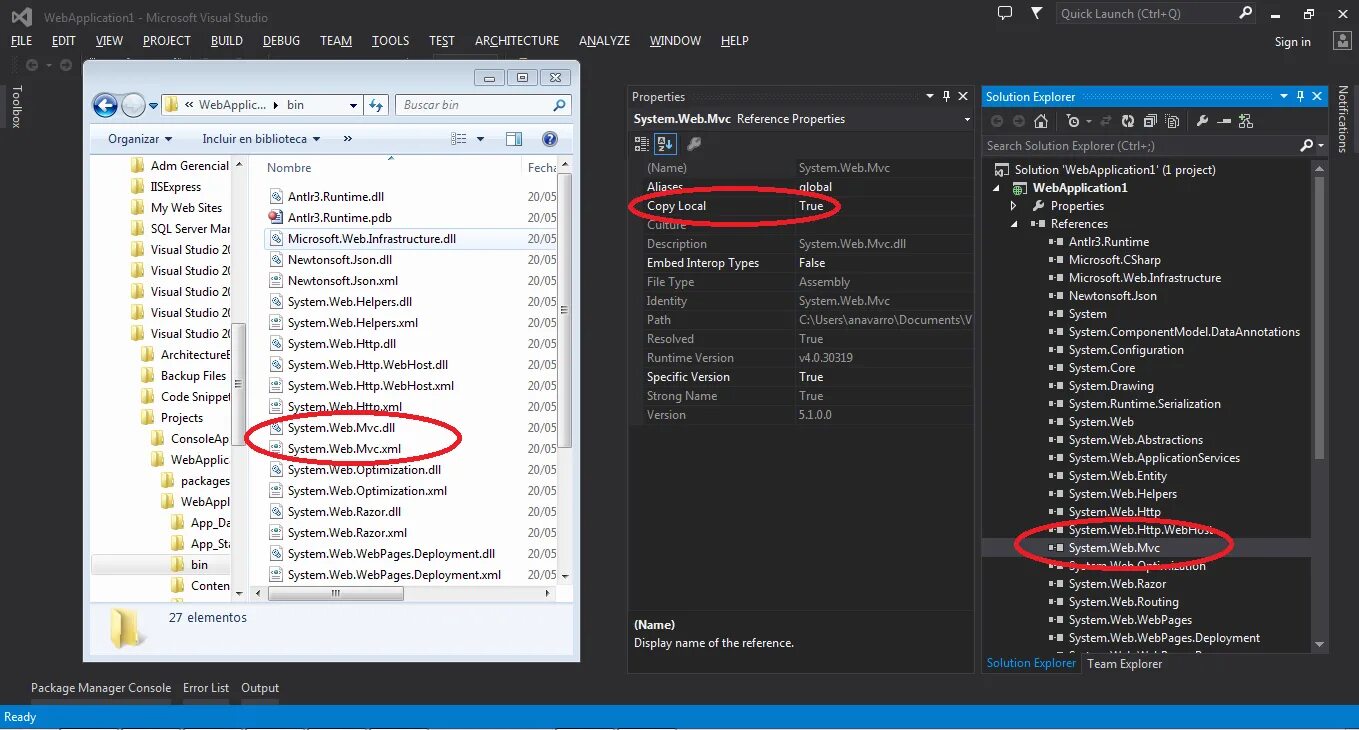1359x730 pixels.
Task: Open FILE menu
Action: [x=21, y=41]
